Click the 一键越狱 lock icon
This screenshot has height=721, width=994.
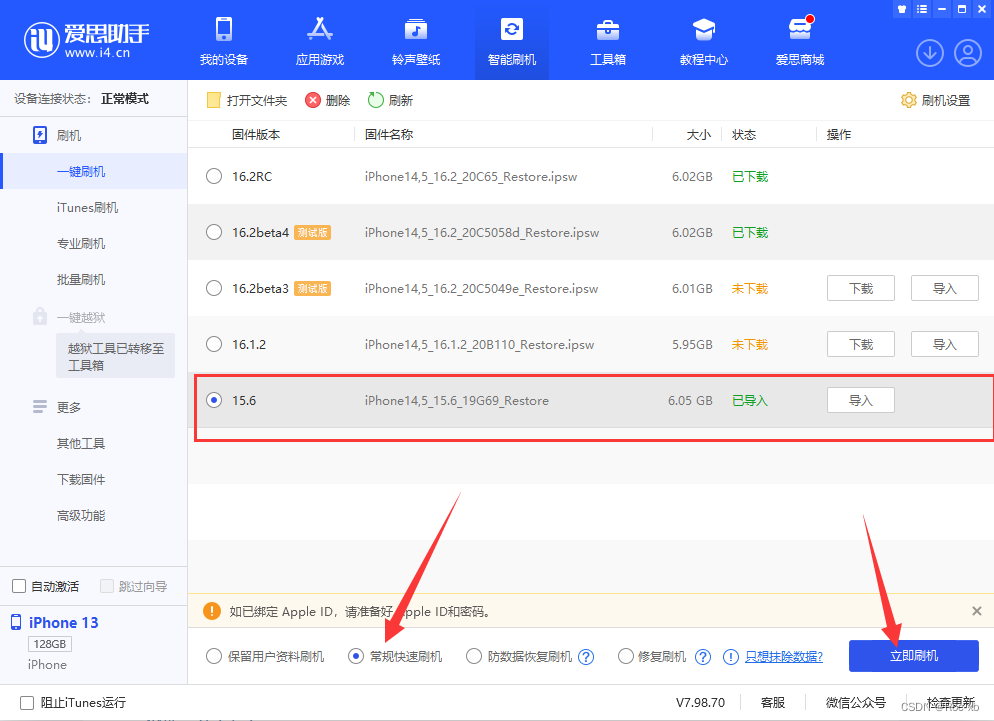tap(40, 316)
